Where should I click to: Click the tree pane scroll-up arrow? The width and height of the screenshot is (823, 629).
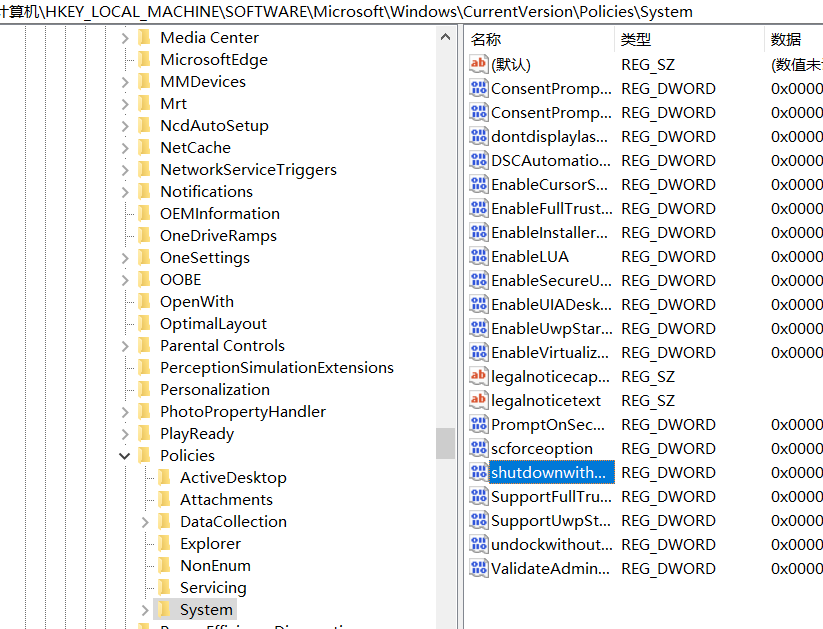click(x=446, y=37)
